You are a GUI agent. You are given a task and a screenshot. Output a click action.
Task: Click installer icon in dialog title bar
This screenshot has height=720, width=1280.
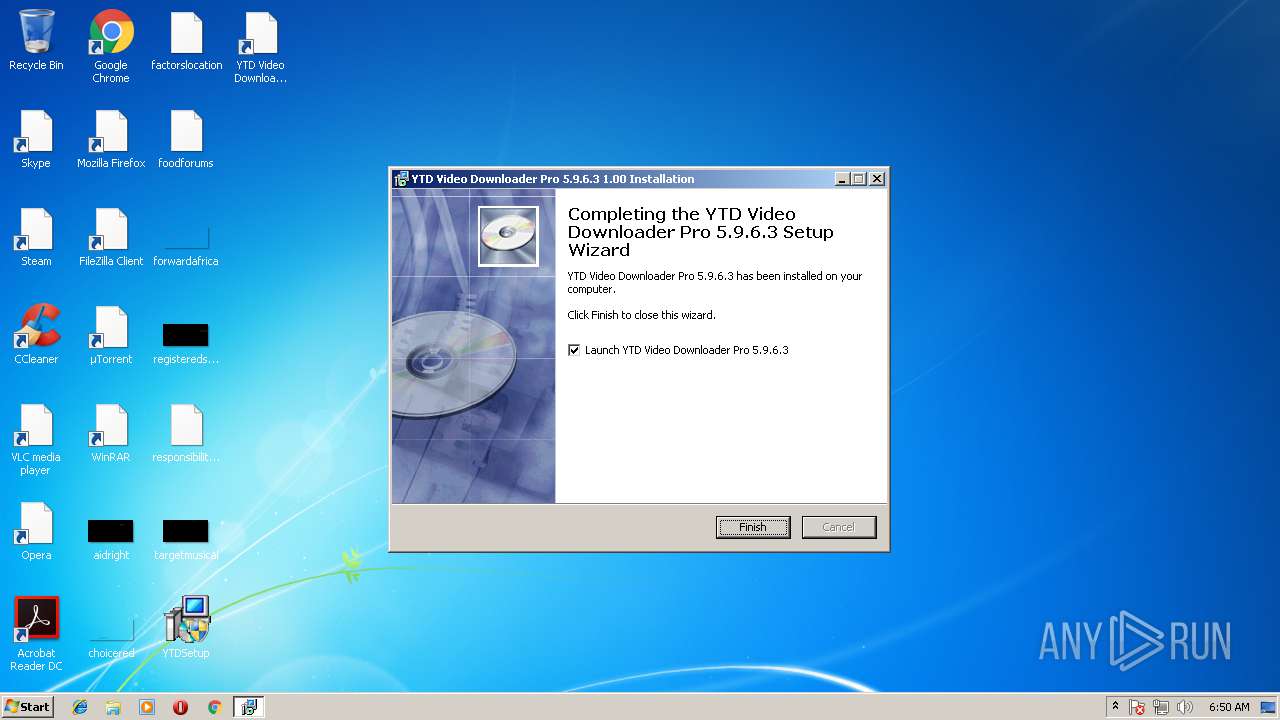pos(401,179)
